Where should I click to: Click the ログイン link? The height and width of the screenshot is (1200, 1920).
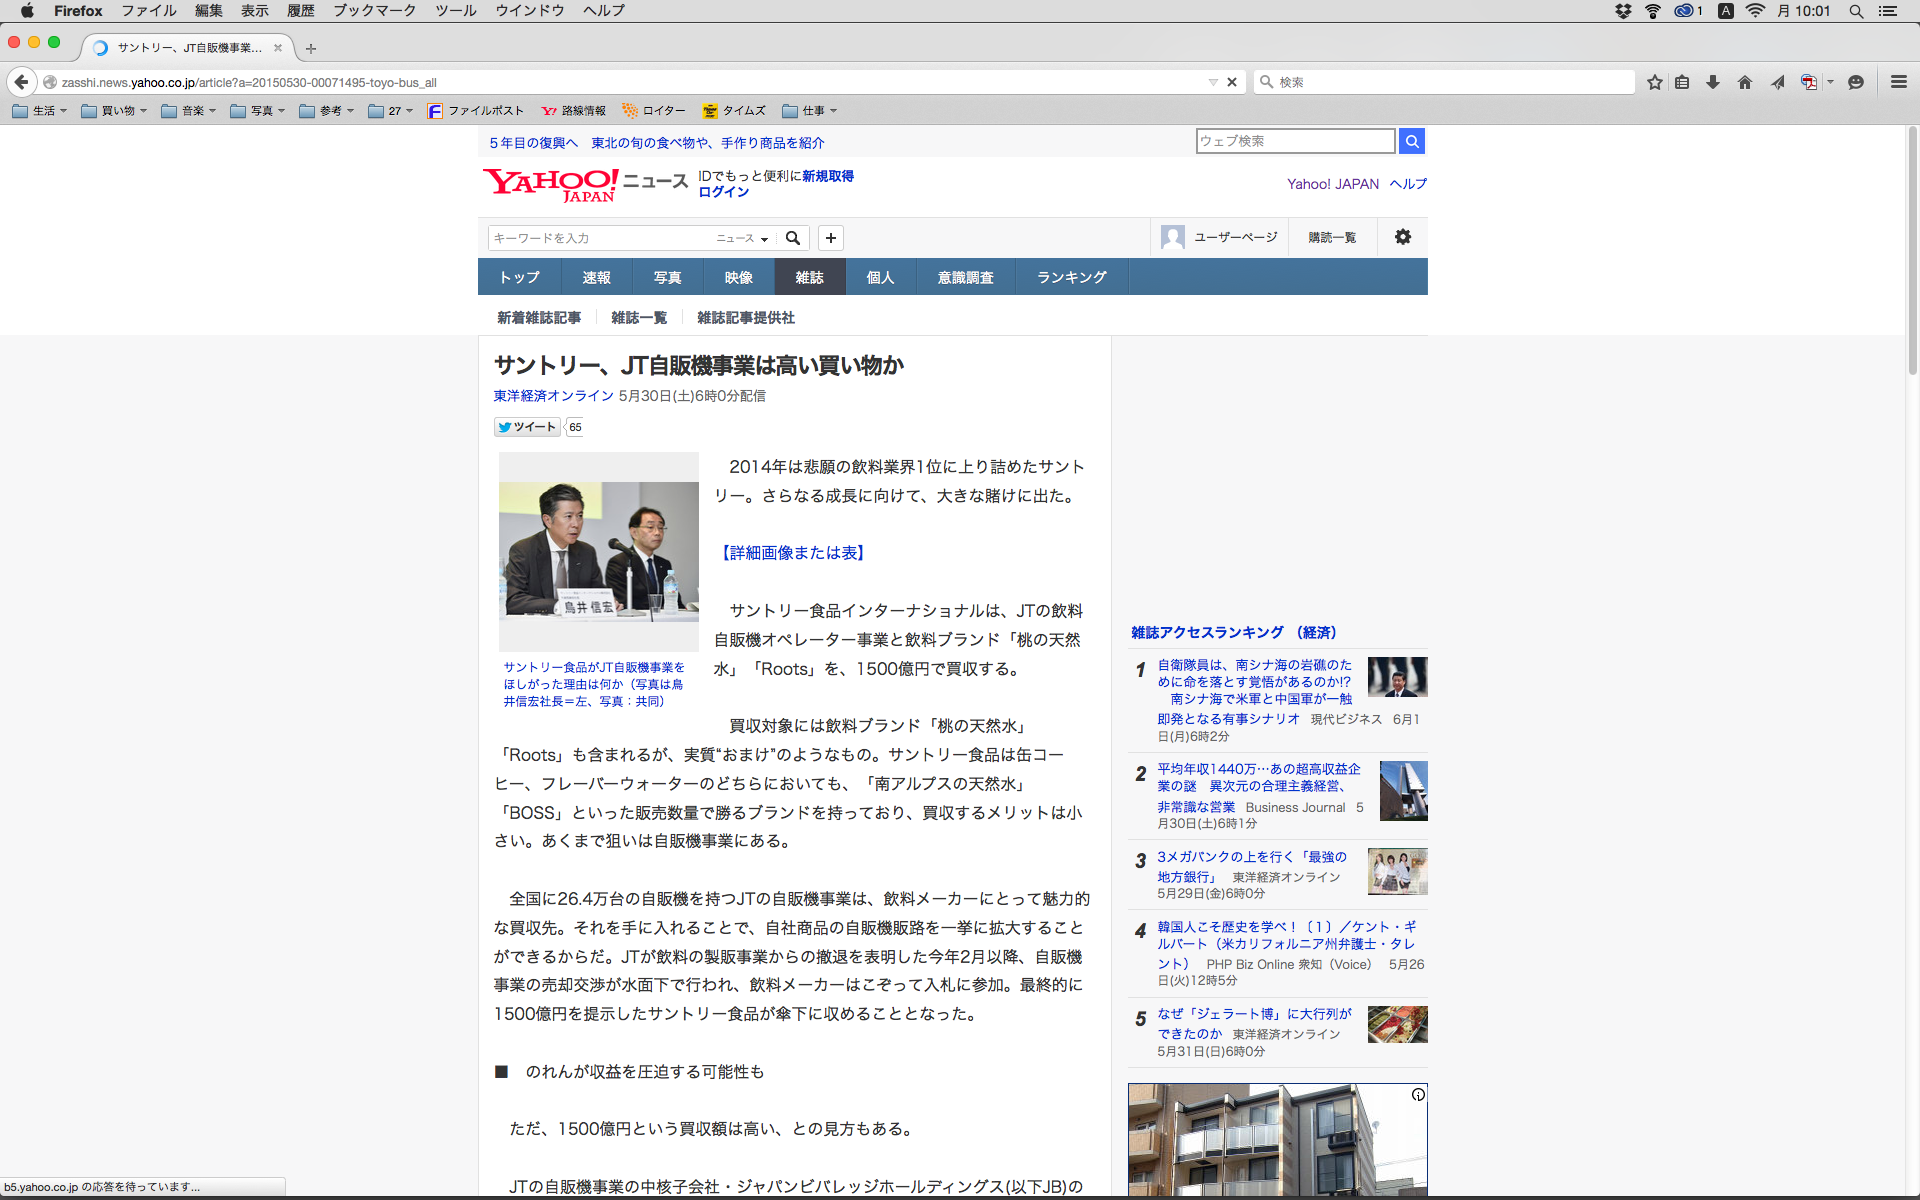pos(723,192)
